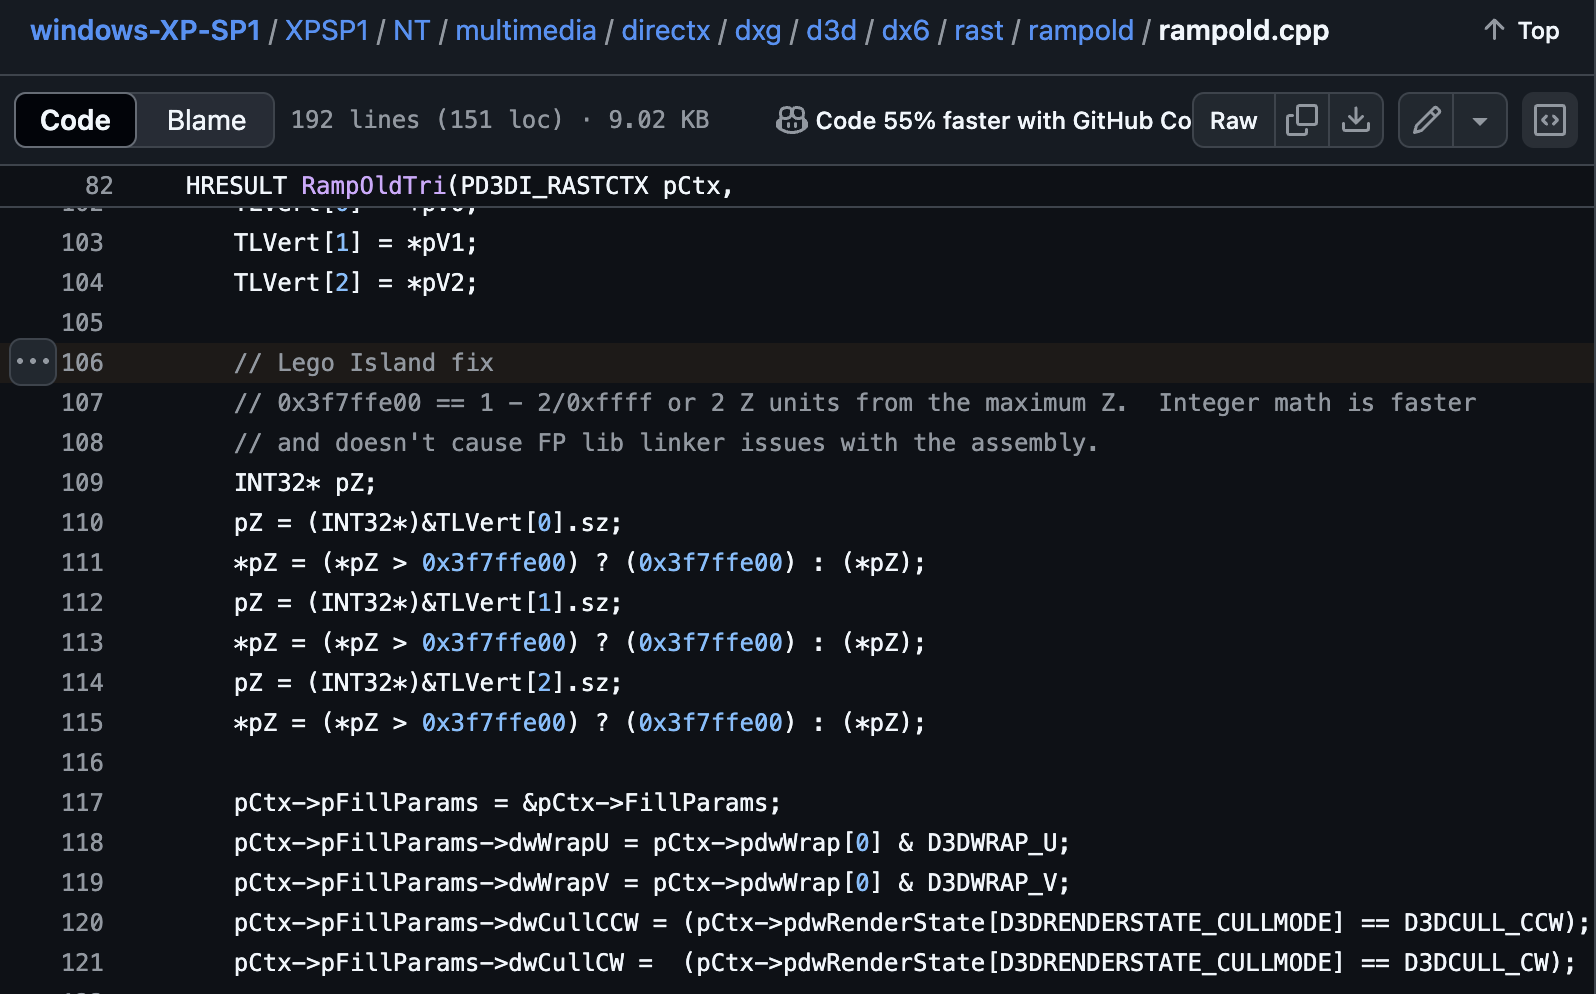
Task: Open the Code 55% faster Copilot promo
Action: point(1002,121)
